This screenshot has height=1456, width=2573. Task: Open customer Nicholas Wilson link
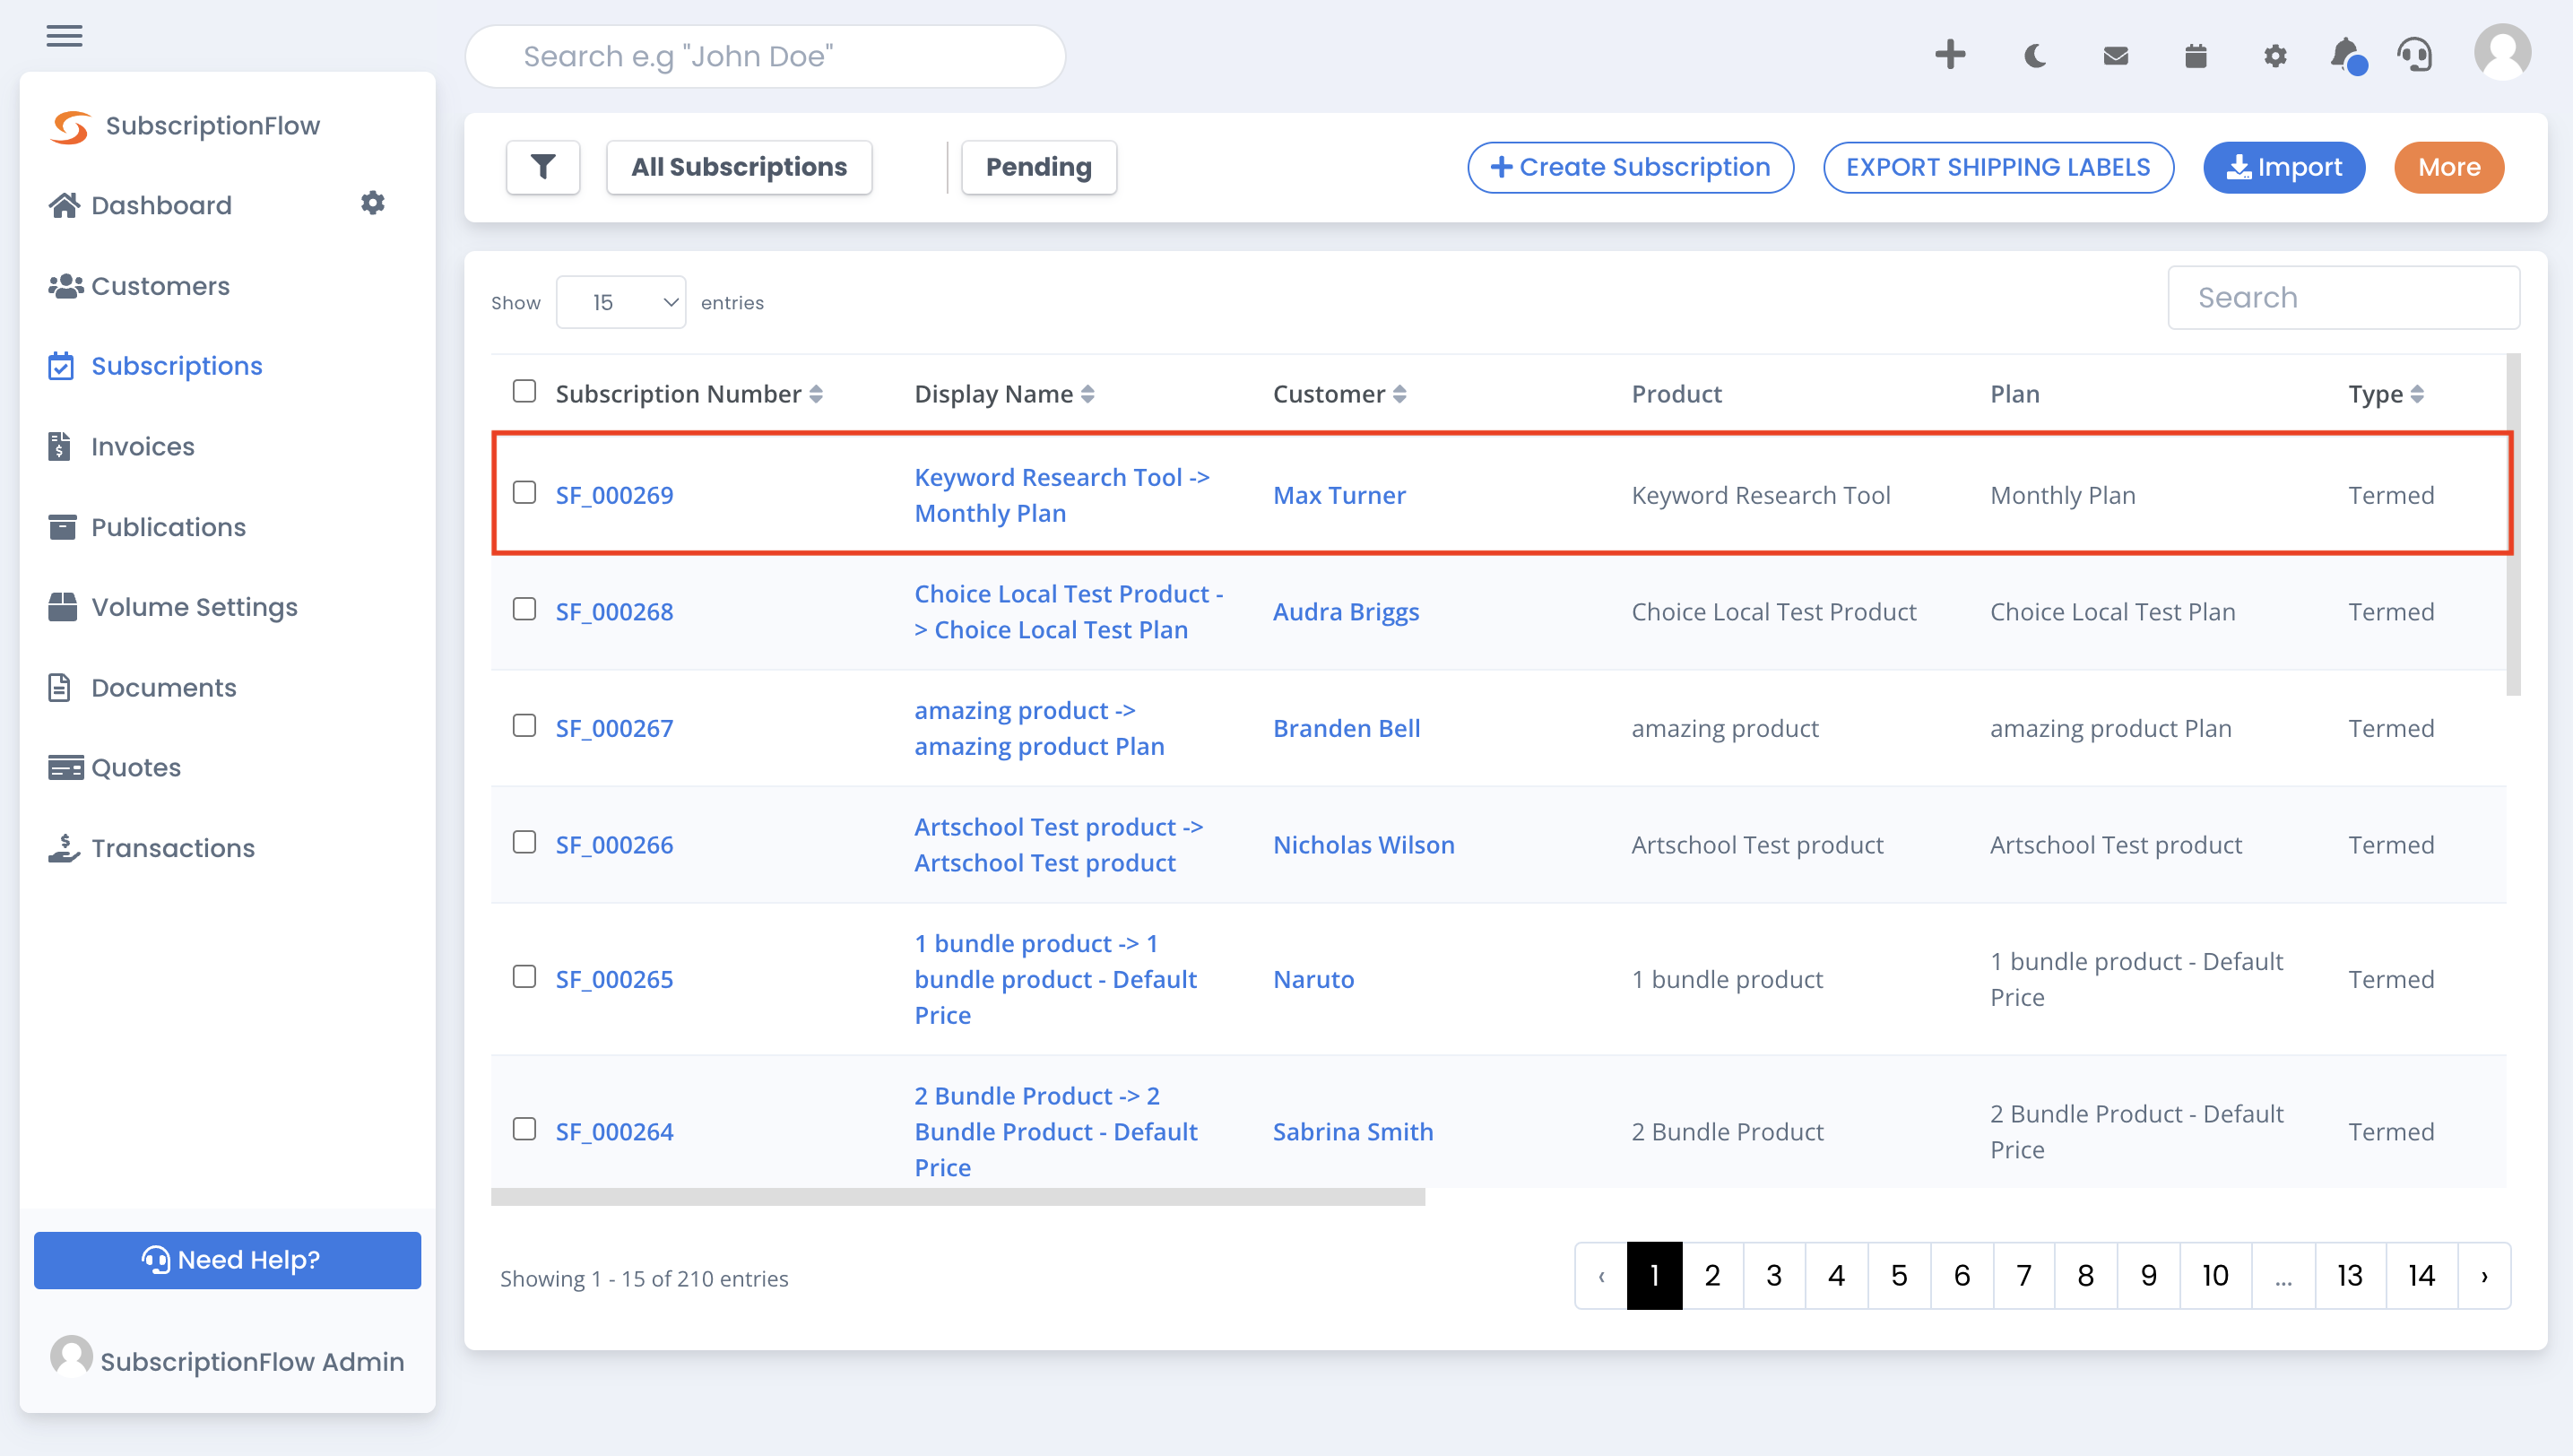point(1363,845)
